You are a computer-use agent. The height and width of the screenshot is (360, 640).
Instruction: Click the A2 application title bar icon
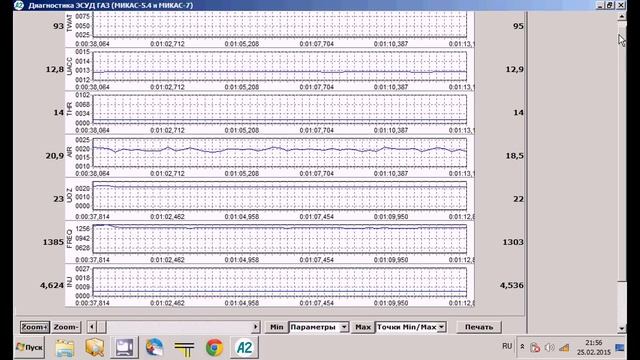pyautogui.click(x=19, y=5)
